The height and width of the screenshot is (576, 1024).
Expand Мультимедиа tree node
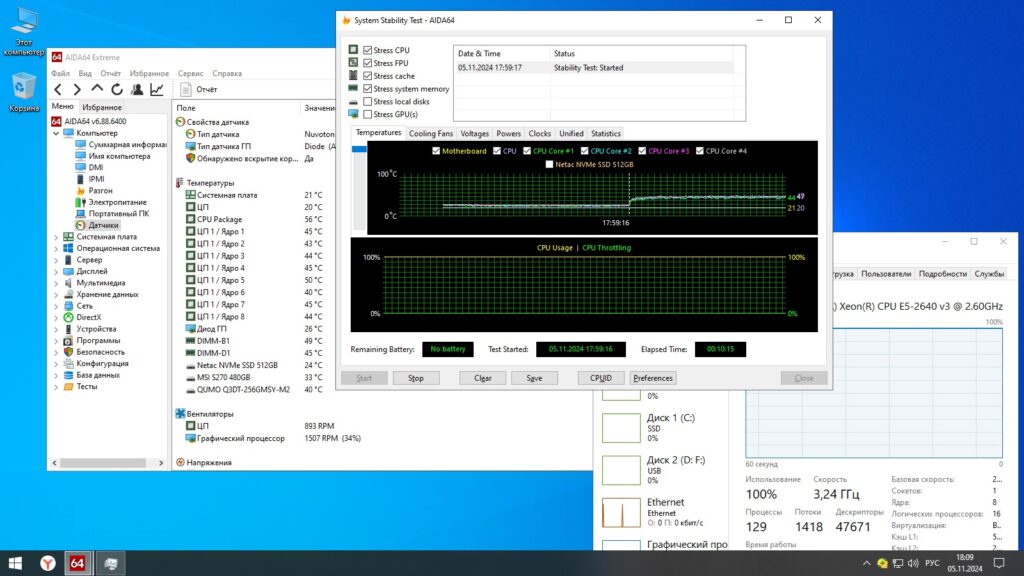tap(56, 283)
